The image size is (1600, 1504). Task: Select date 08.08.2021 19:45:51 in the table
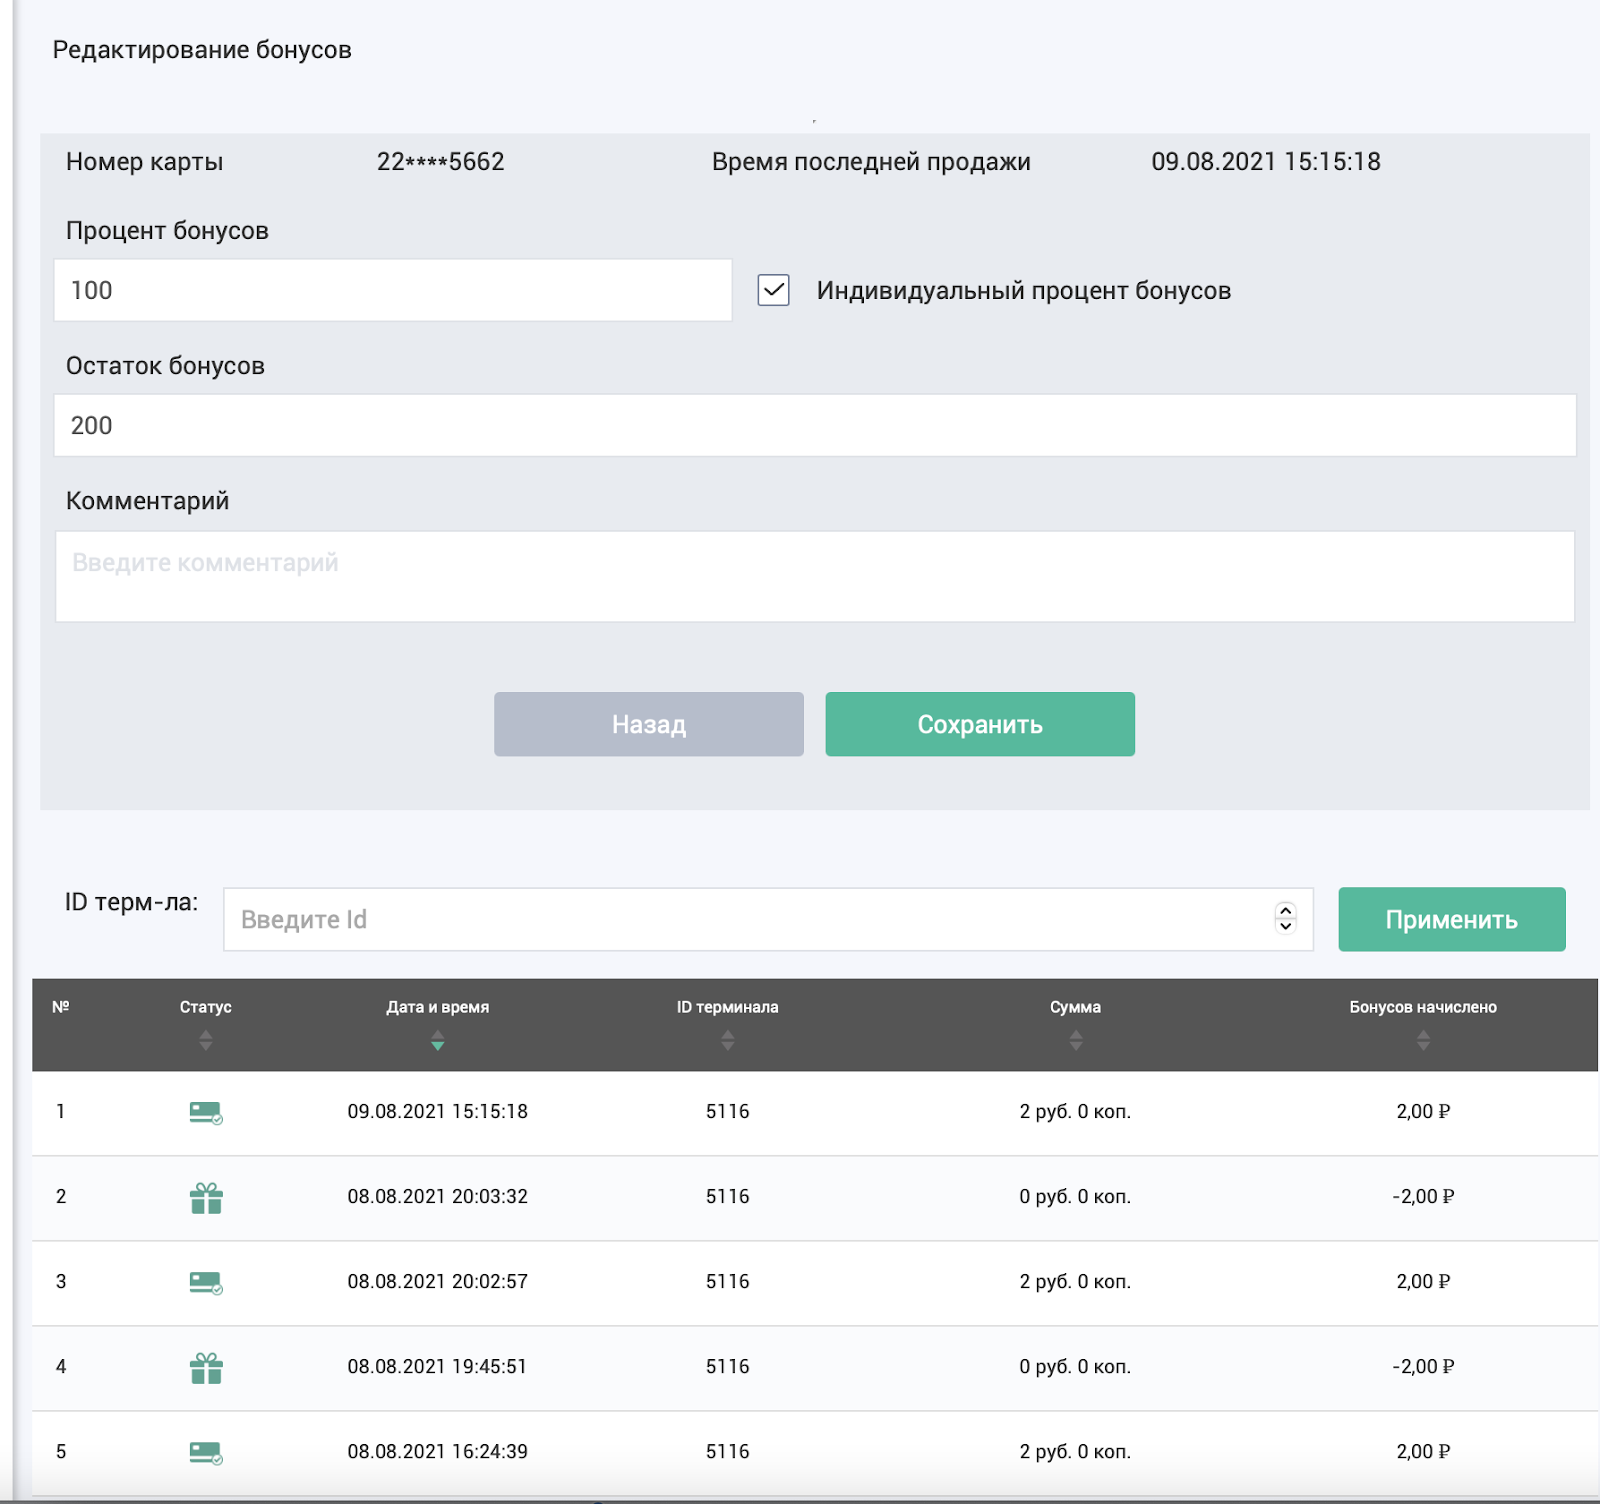coord(438,1366)
